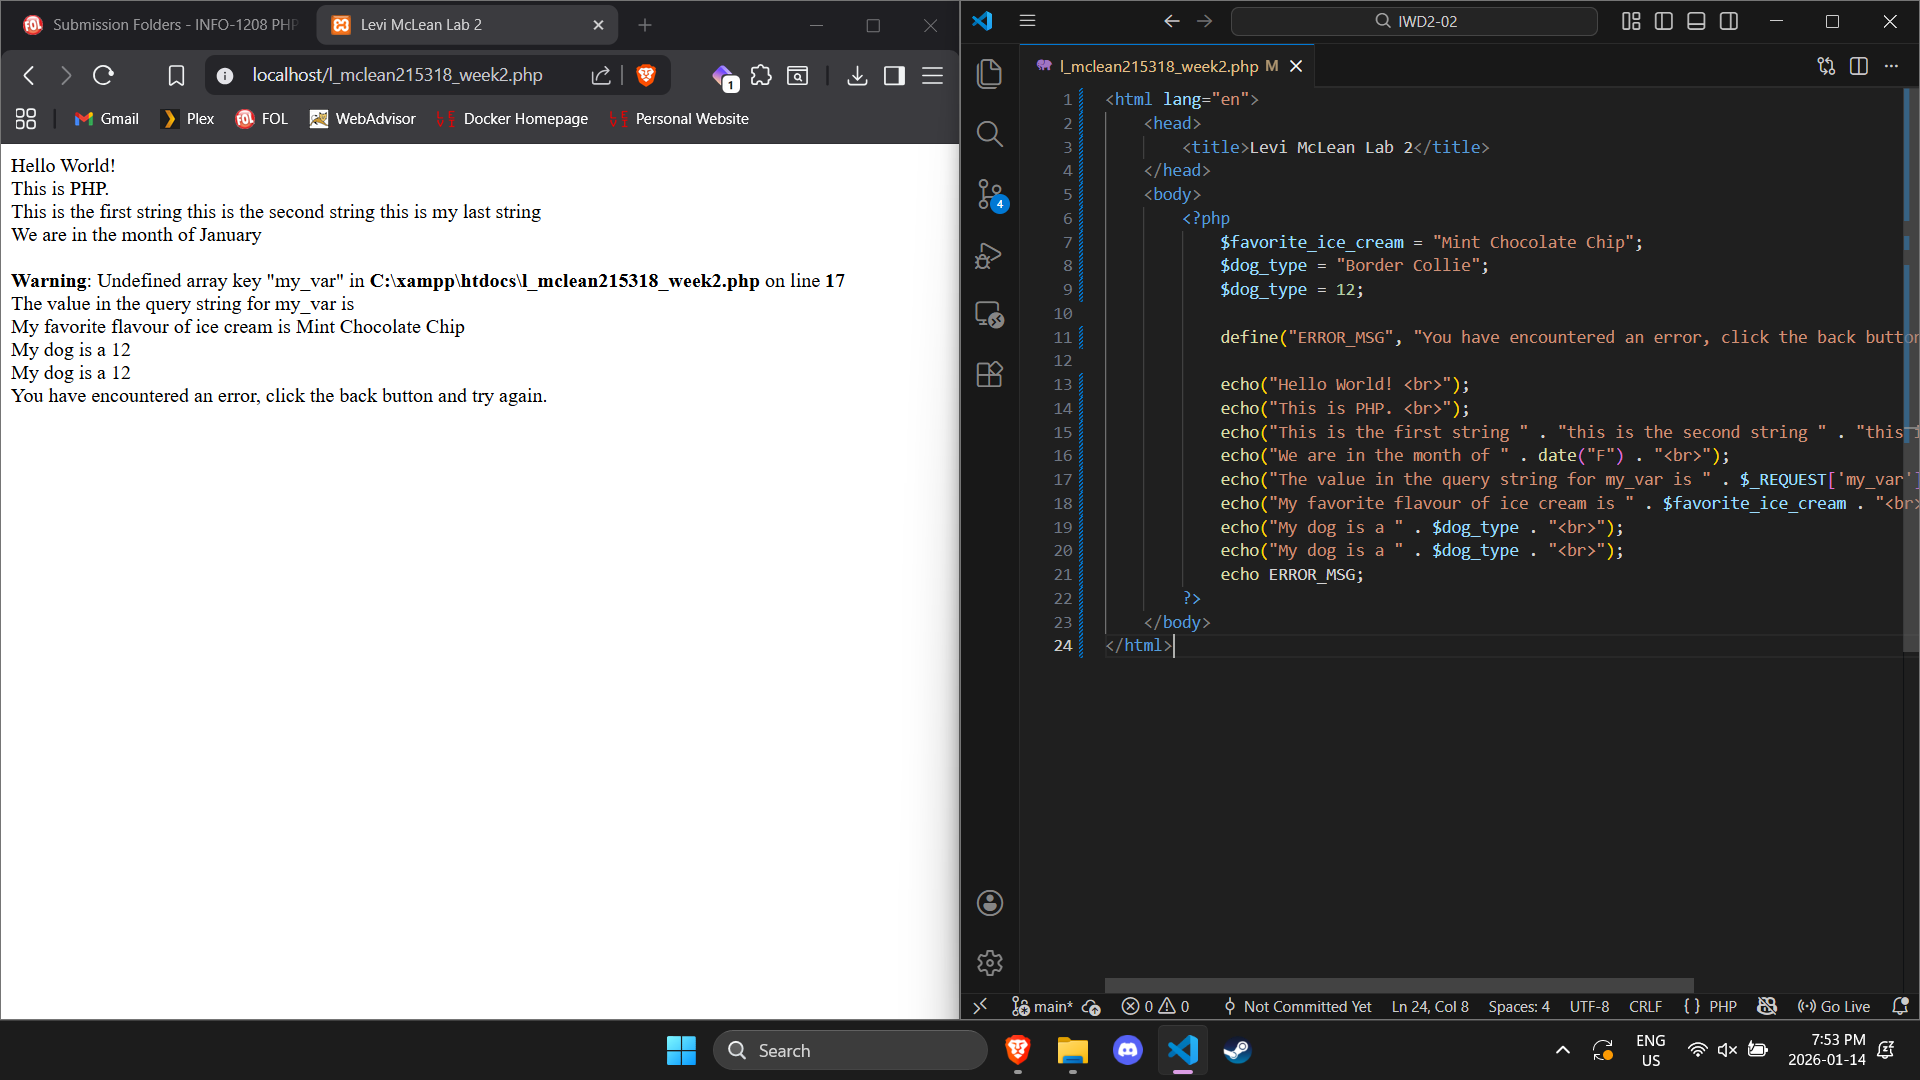Open the Search view in activity bar
1920x1080 pixels.
(x=989, y=134)
